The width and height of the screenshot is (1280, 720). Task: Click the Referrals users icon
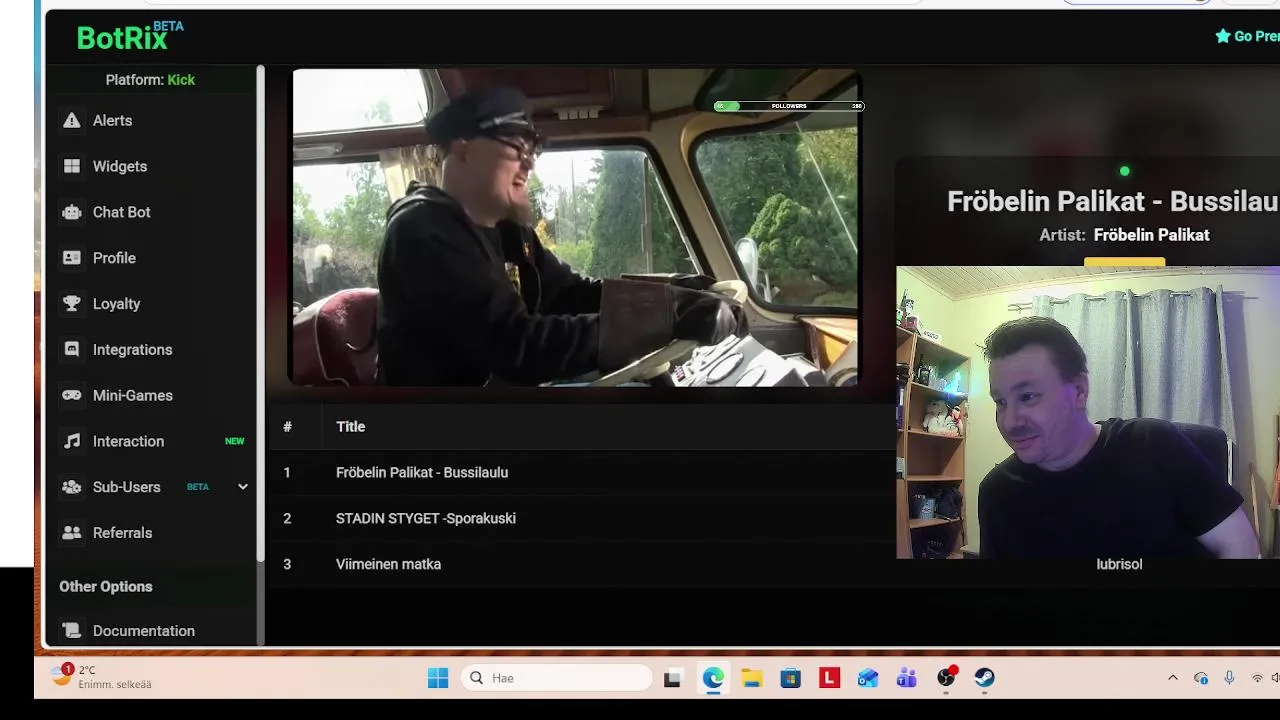[71, 533]
